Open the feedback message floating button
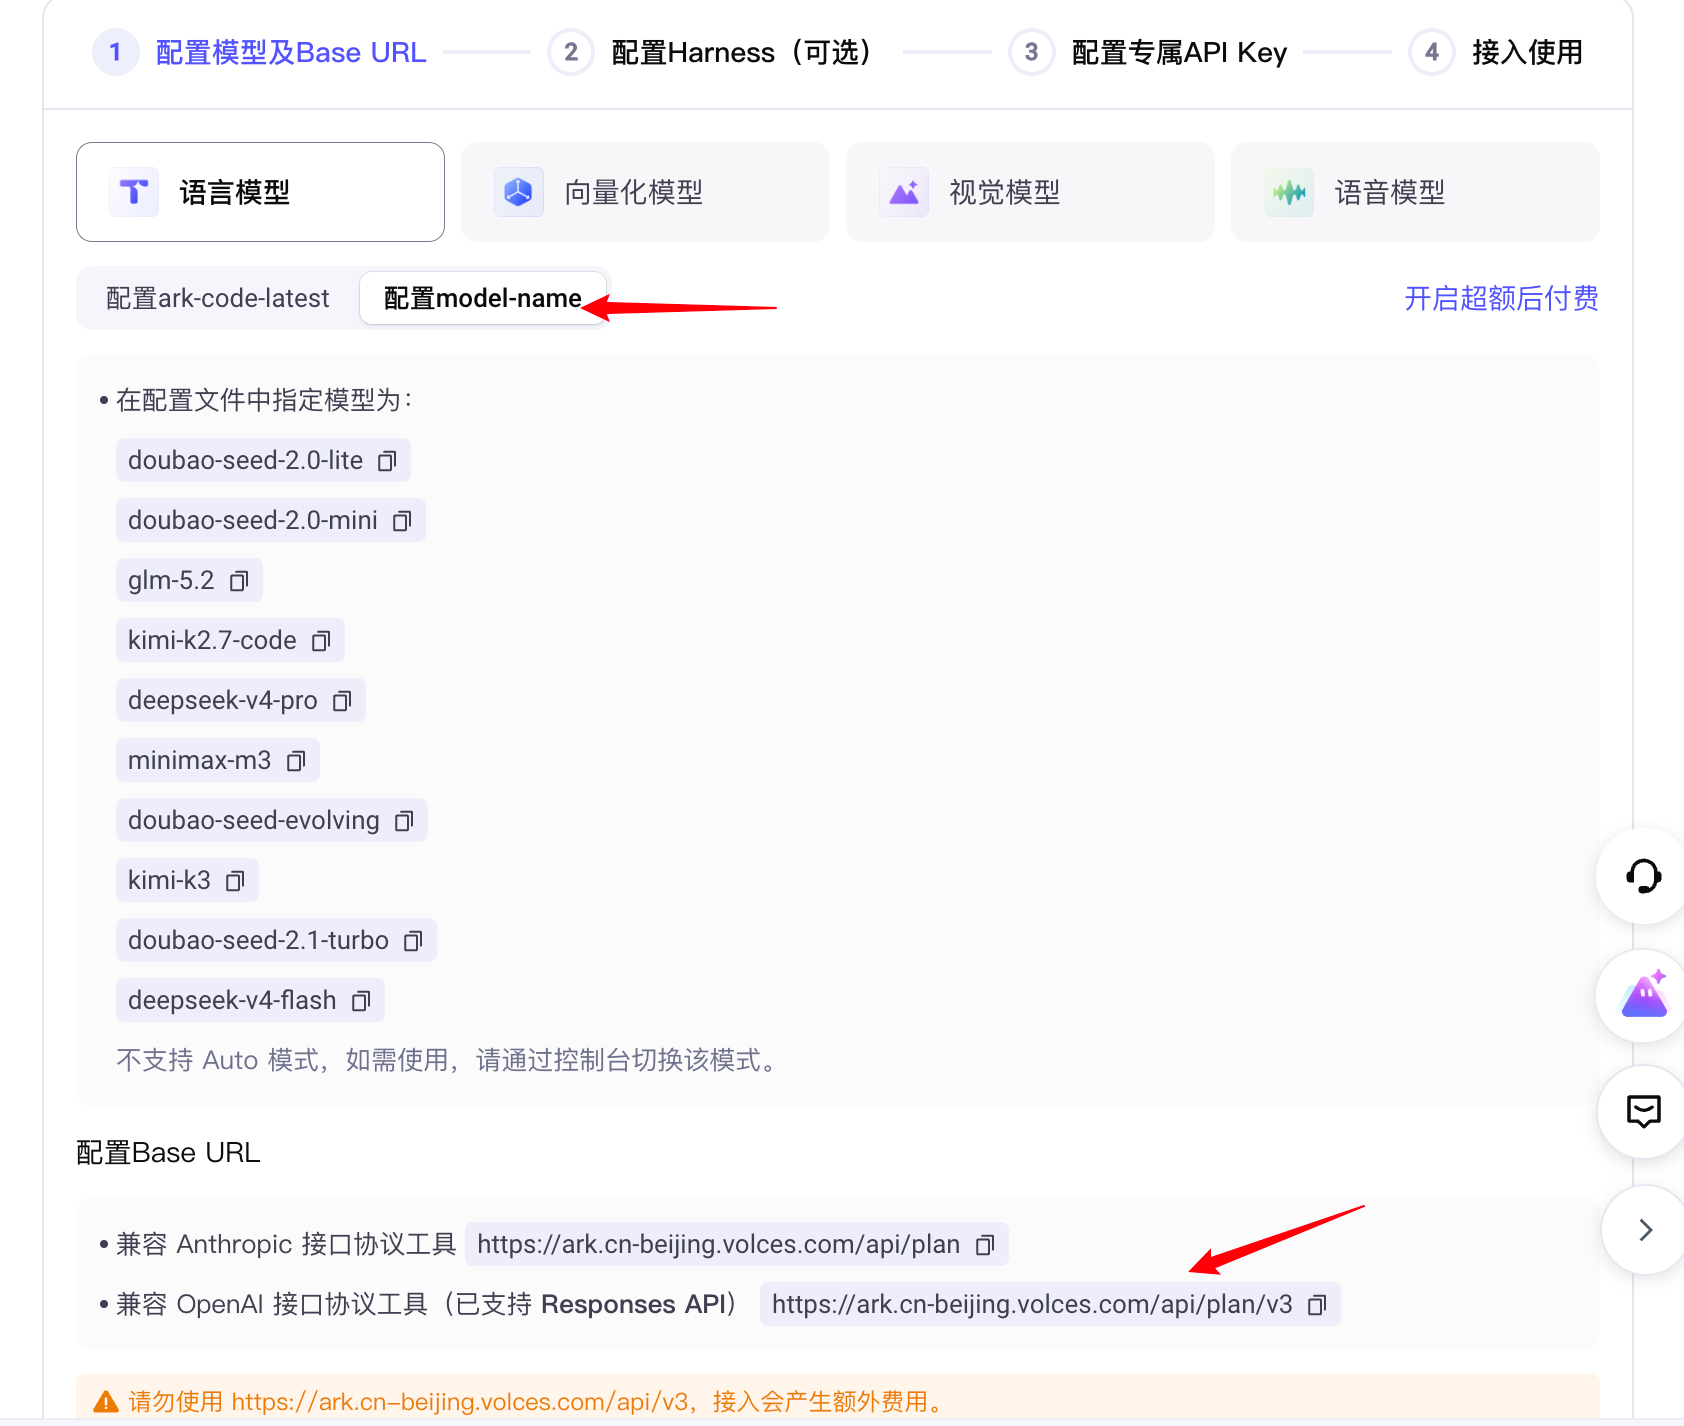The height and width of the screenshot is (1426, 1684). (1643, 1112)
